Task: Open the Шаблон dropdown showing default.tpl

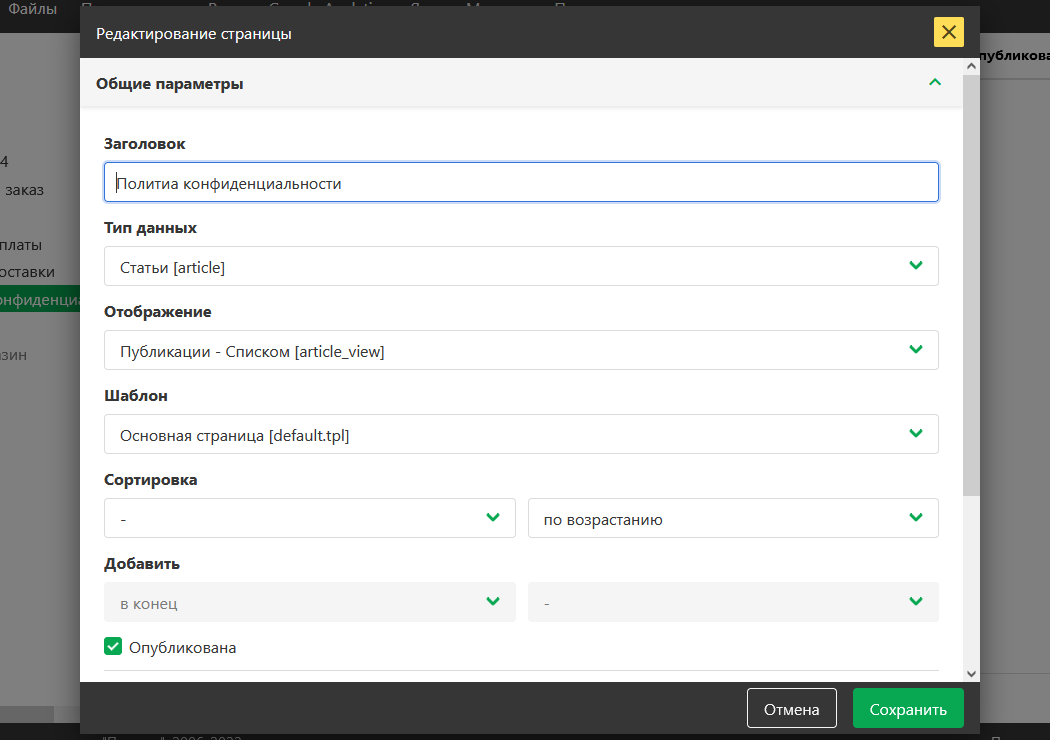Action: pos(520,435)
